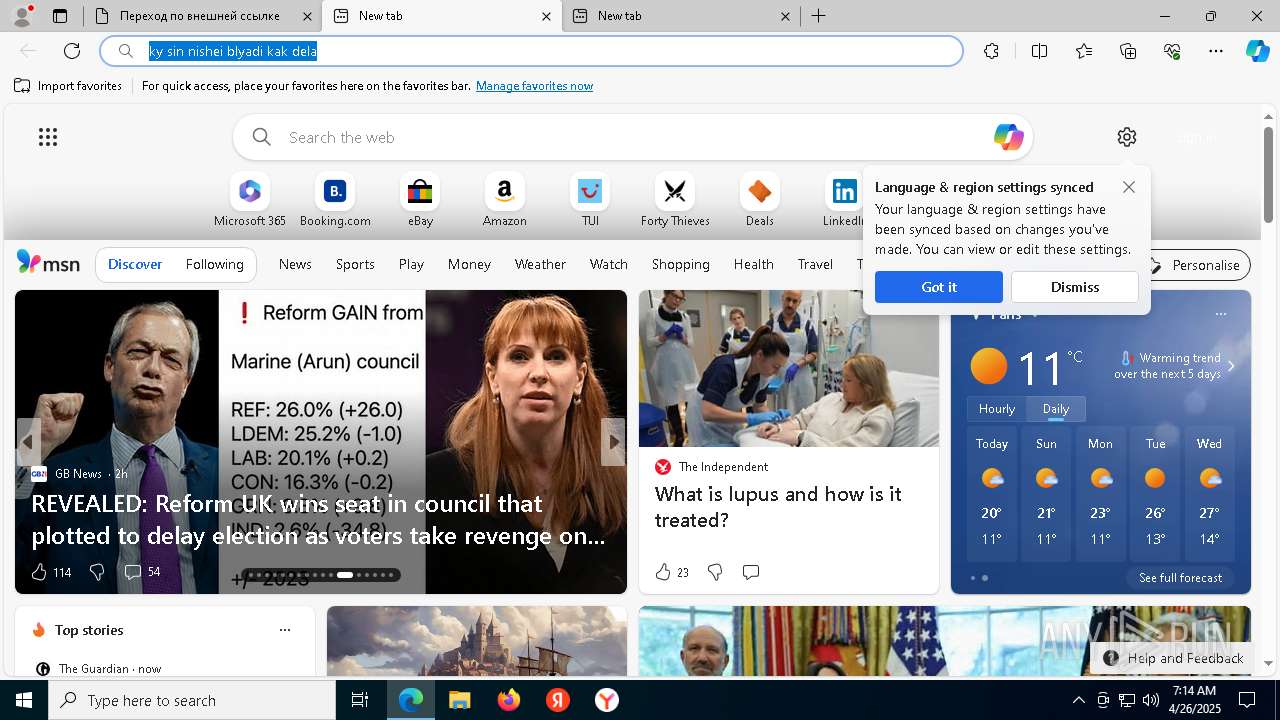Open Sports category on MSN
This screenshot has height=720, width=1280.
(x=355, y=264)
